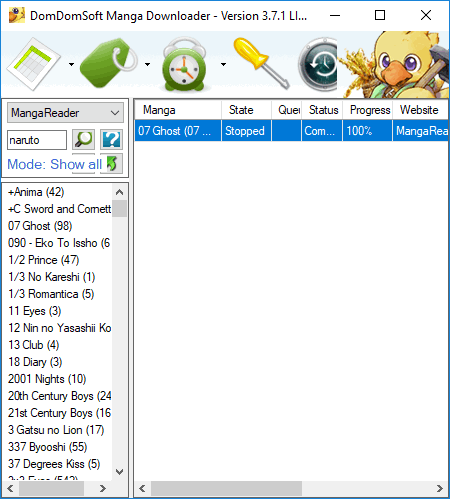Select +Anima (42) in manga list
This screenshot has width=450, height=499.
click(x=36, y=192)
